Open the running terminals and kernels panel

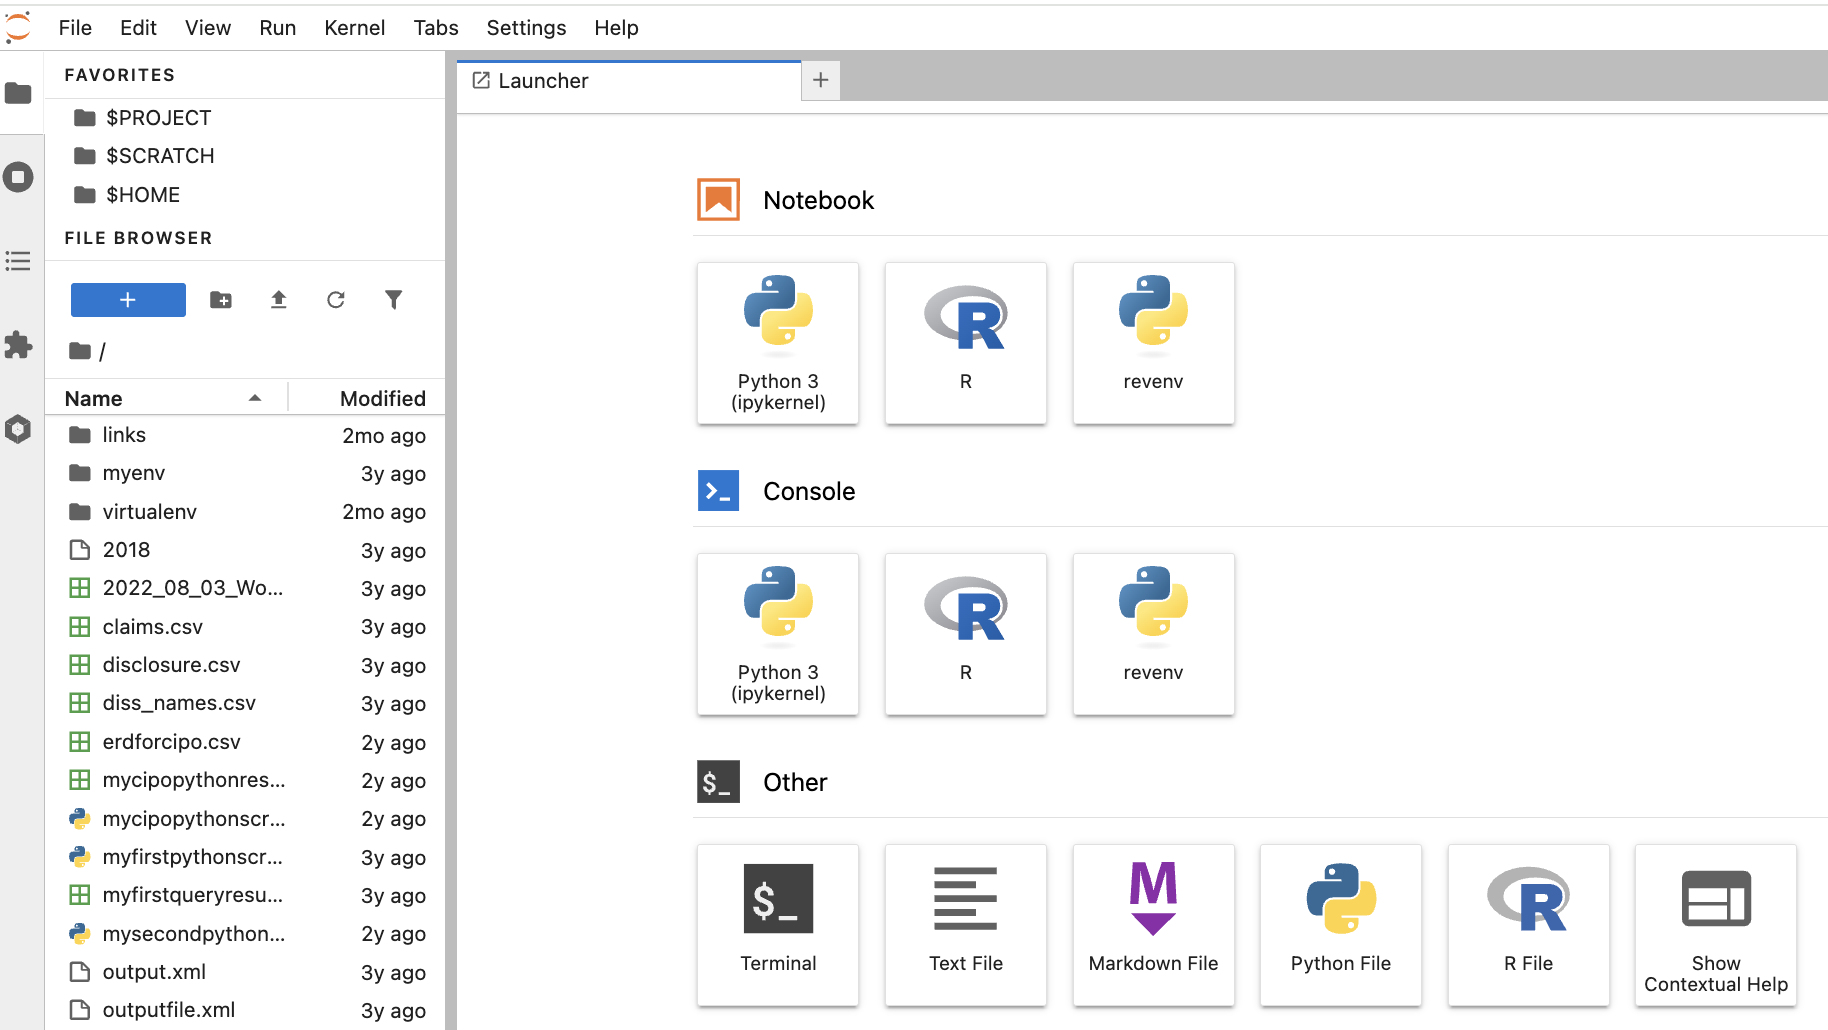point(18,178)
